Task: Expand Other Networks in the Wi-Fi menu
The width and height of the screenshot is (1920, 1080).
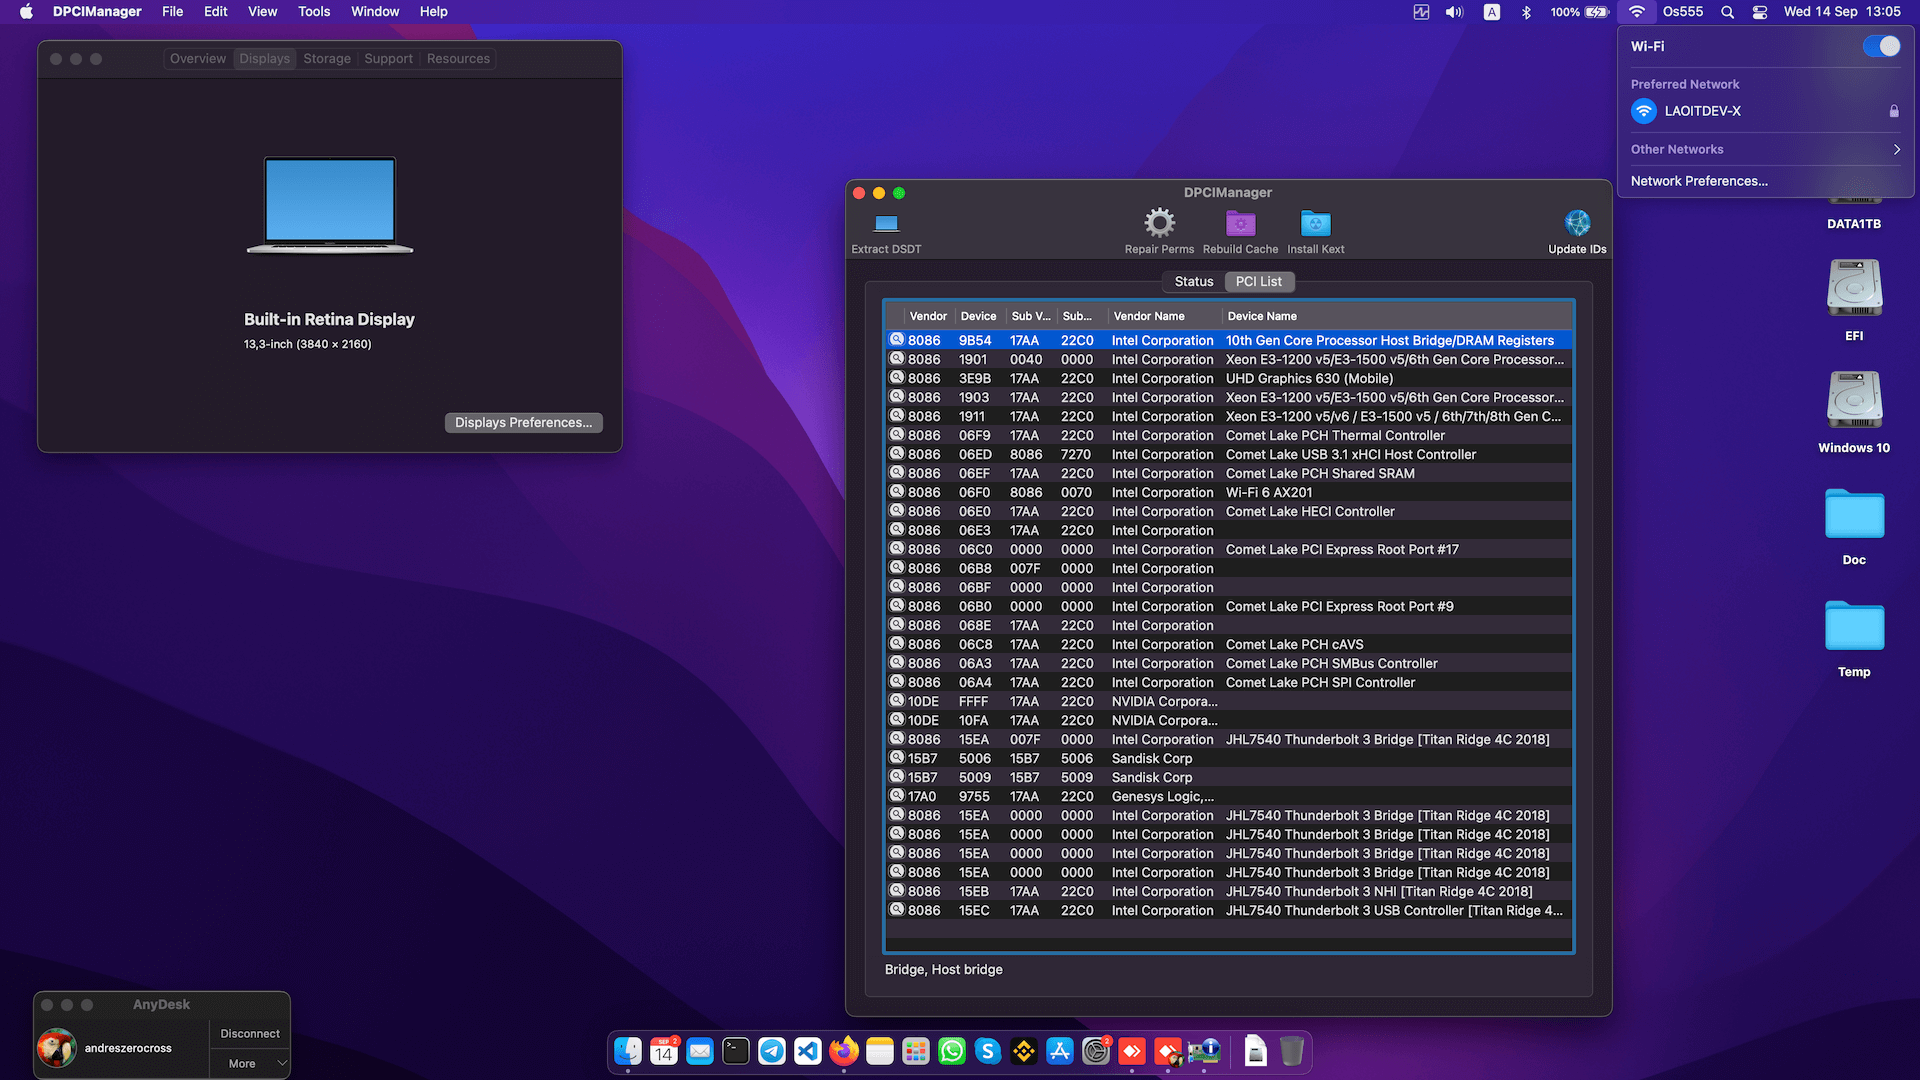Action: [1766, 149]
